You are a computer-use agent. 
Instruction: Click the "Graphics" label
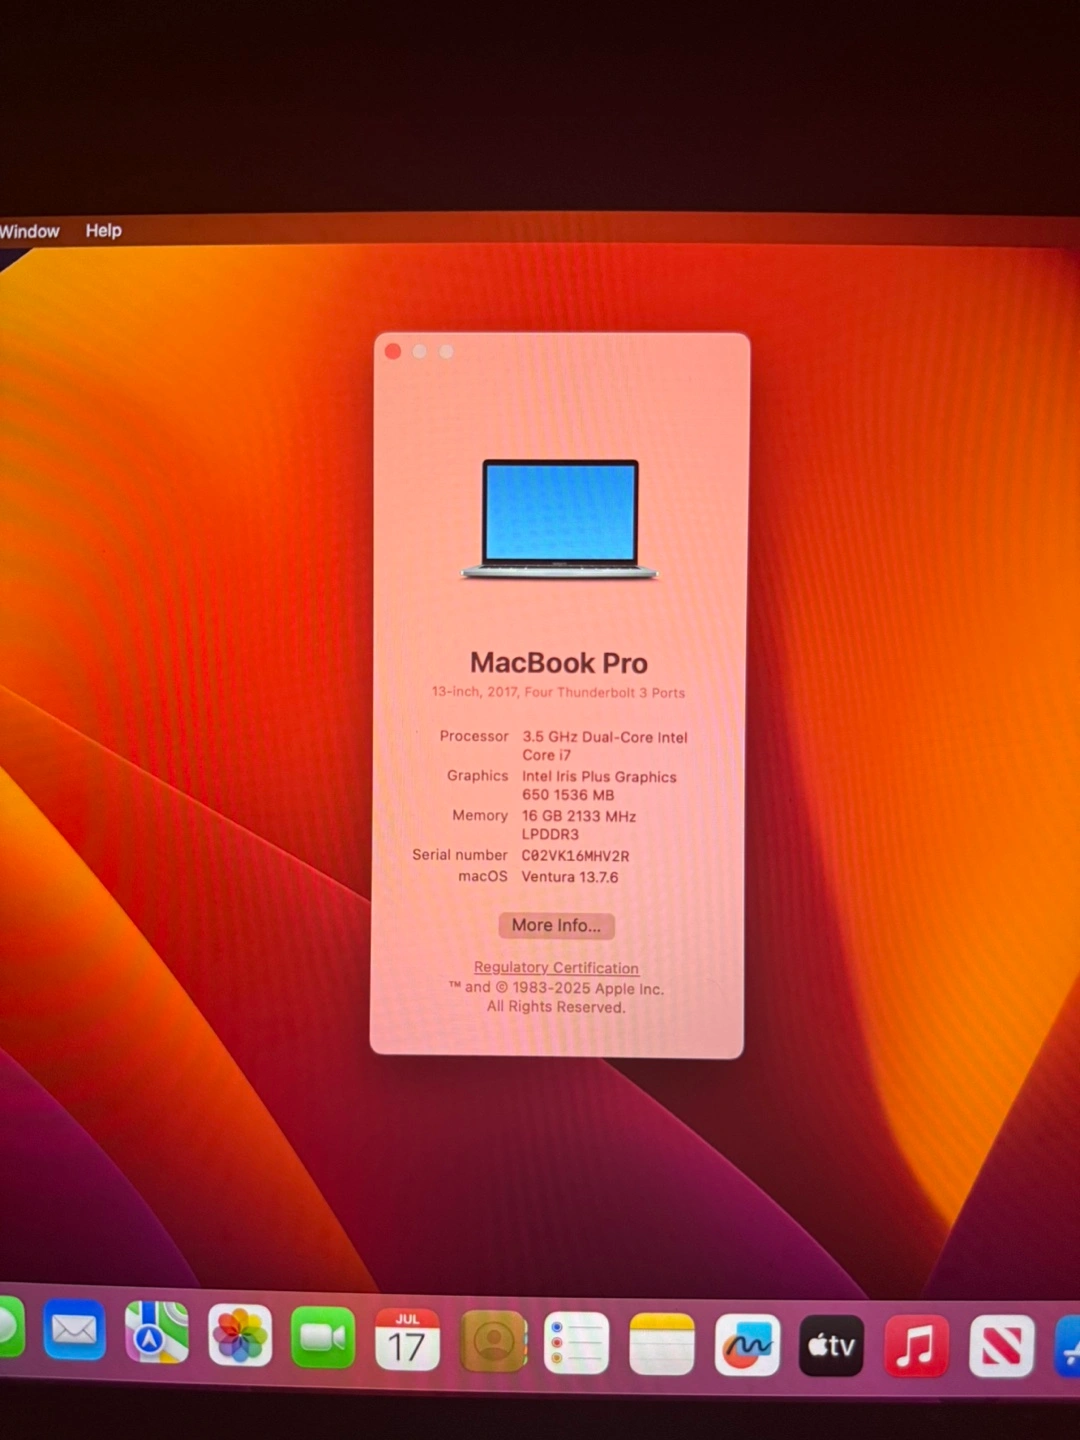pyautogui.click(x=477, y=776)
